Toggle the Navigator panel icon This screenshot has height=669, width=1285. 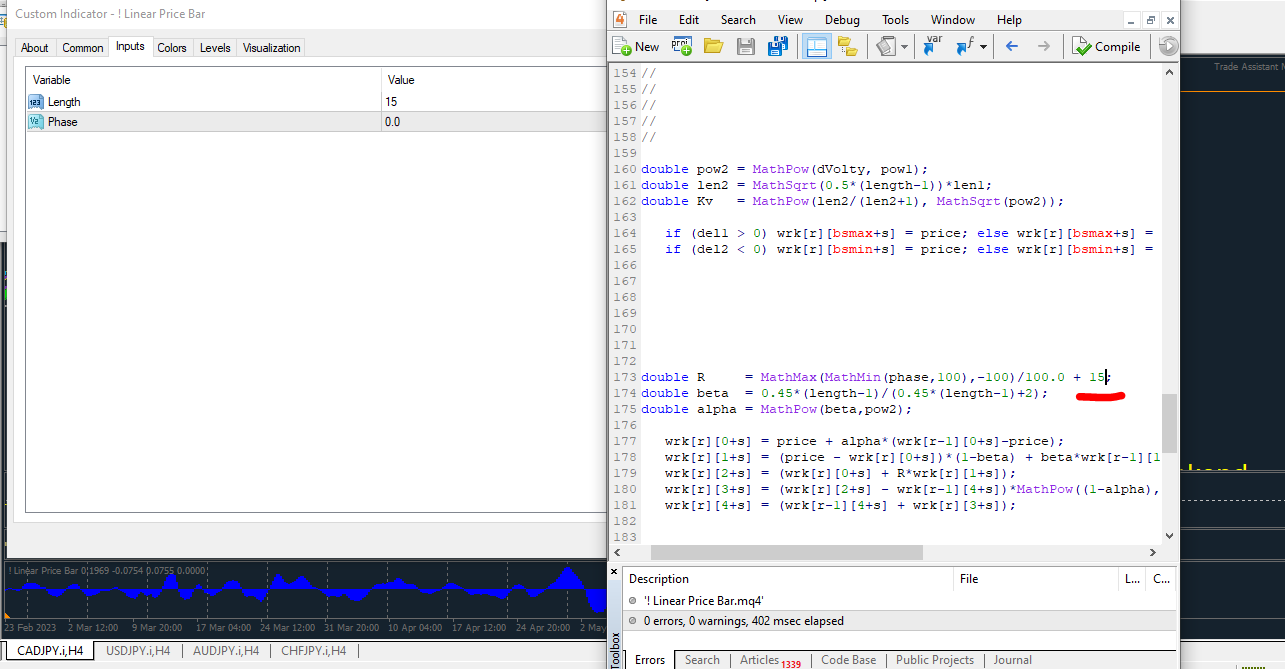click(816, 46)
